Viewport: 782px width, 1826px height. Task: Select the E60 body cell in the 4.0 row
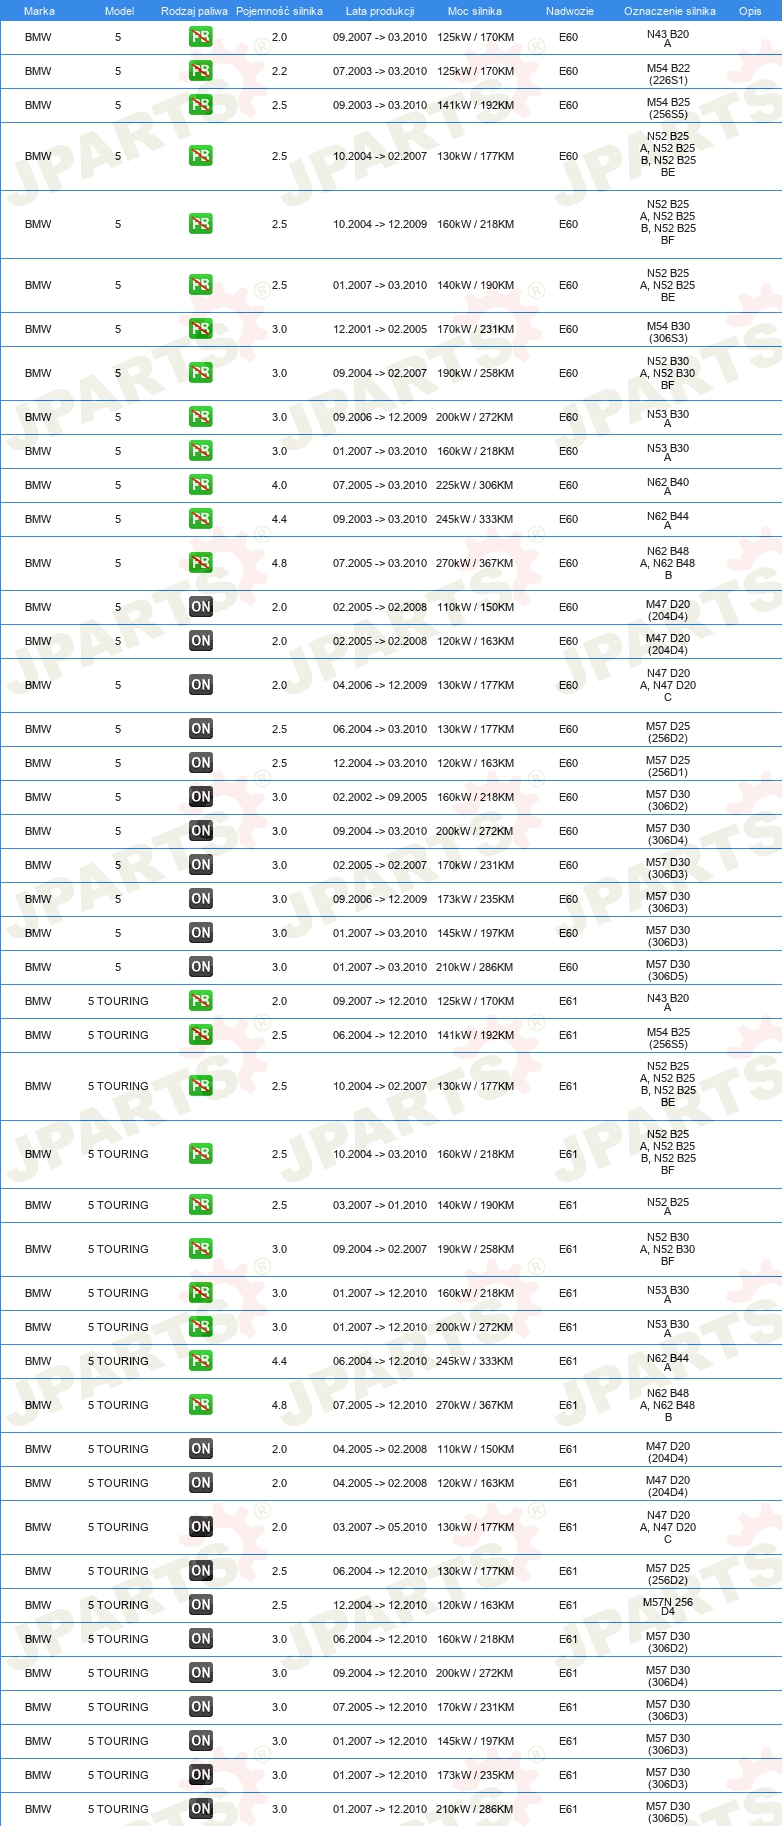(568, 485)
